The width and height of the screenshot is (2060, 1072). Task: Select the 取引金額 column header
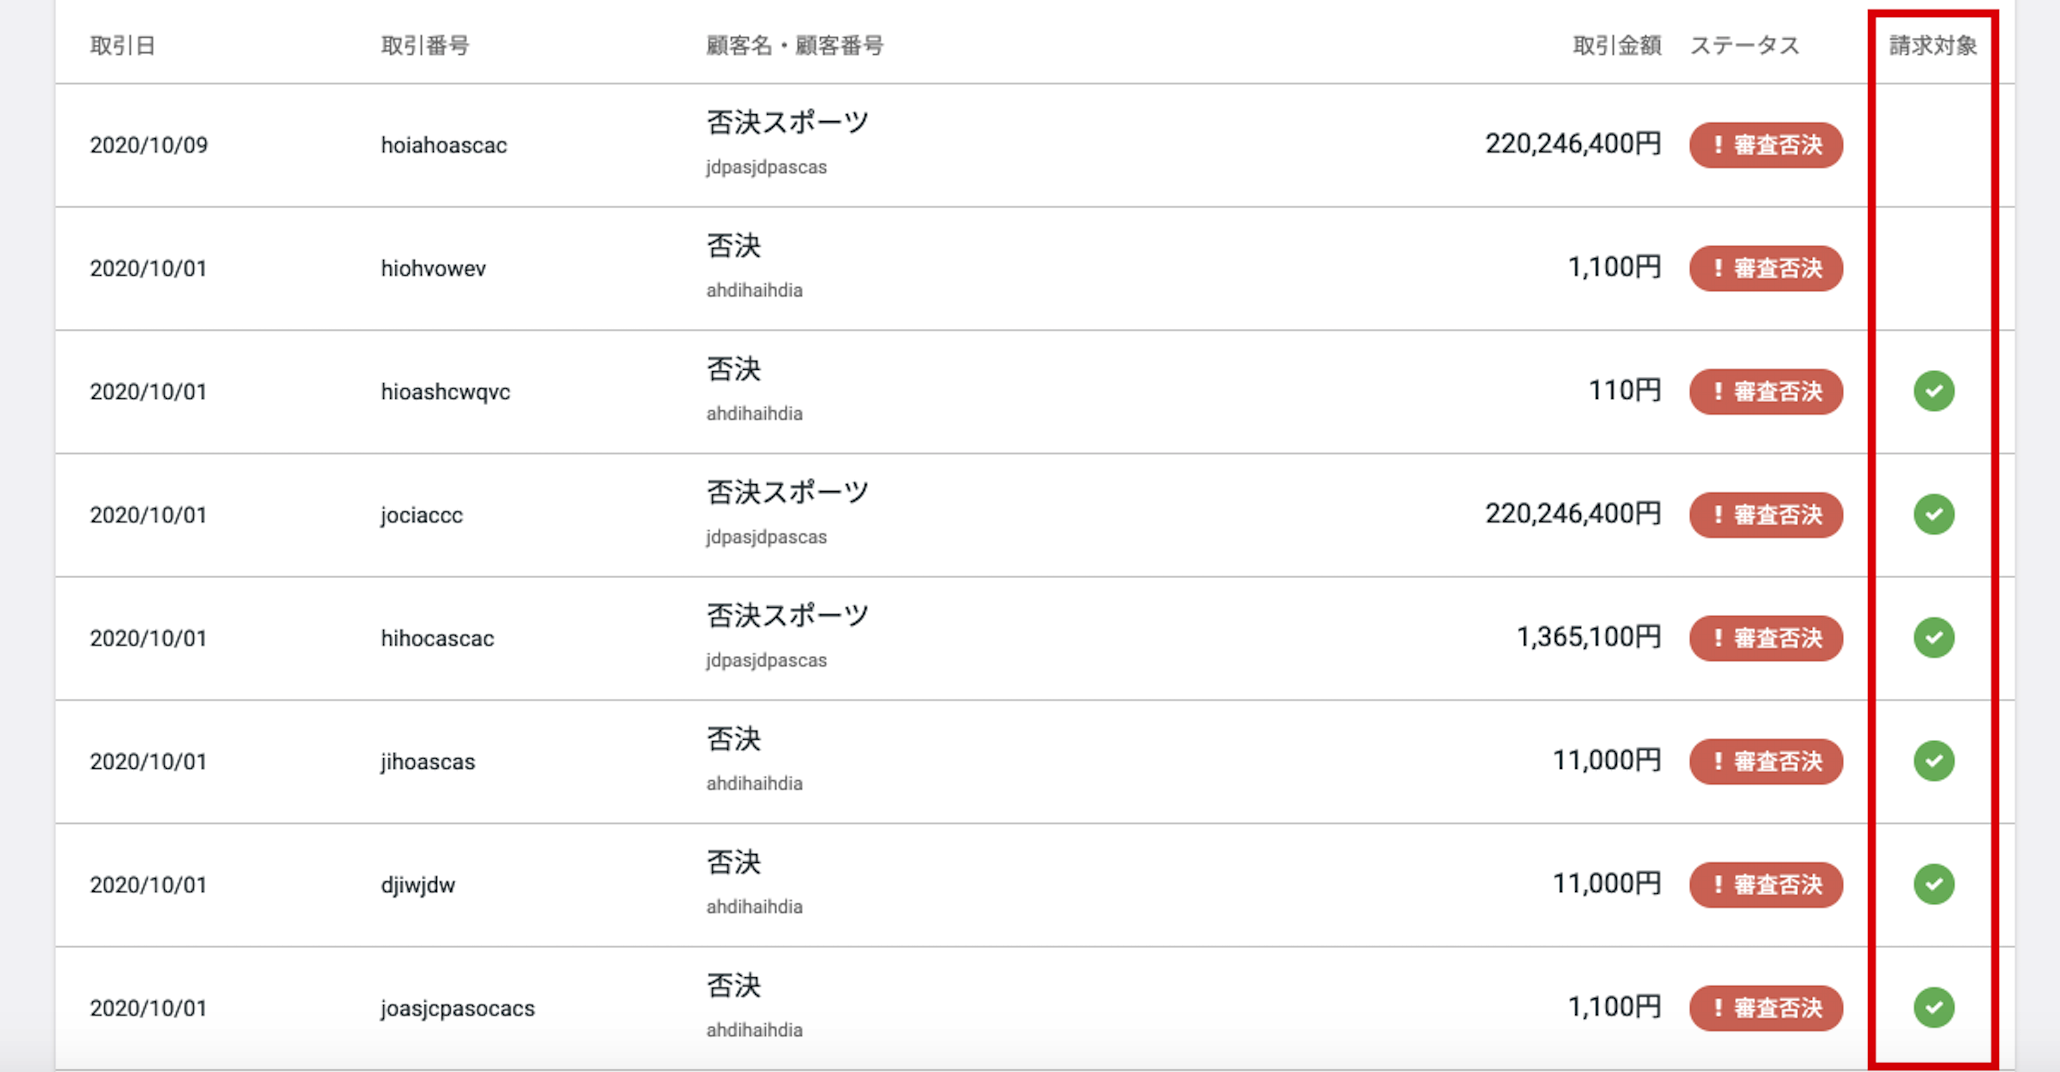(1616, 46)
